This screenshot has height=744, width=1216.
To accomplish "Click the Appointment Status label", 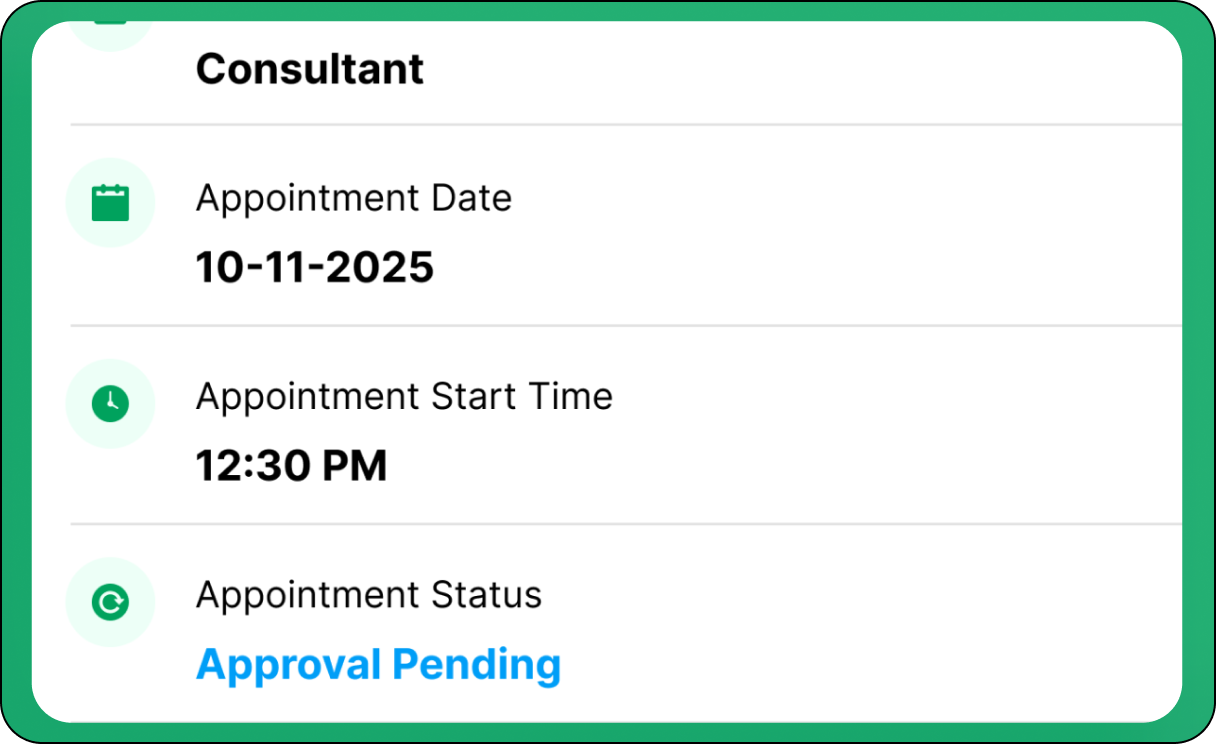I will 368,595.
